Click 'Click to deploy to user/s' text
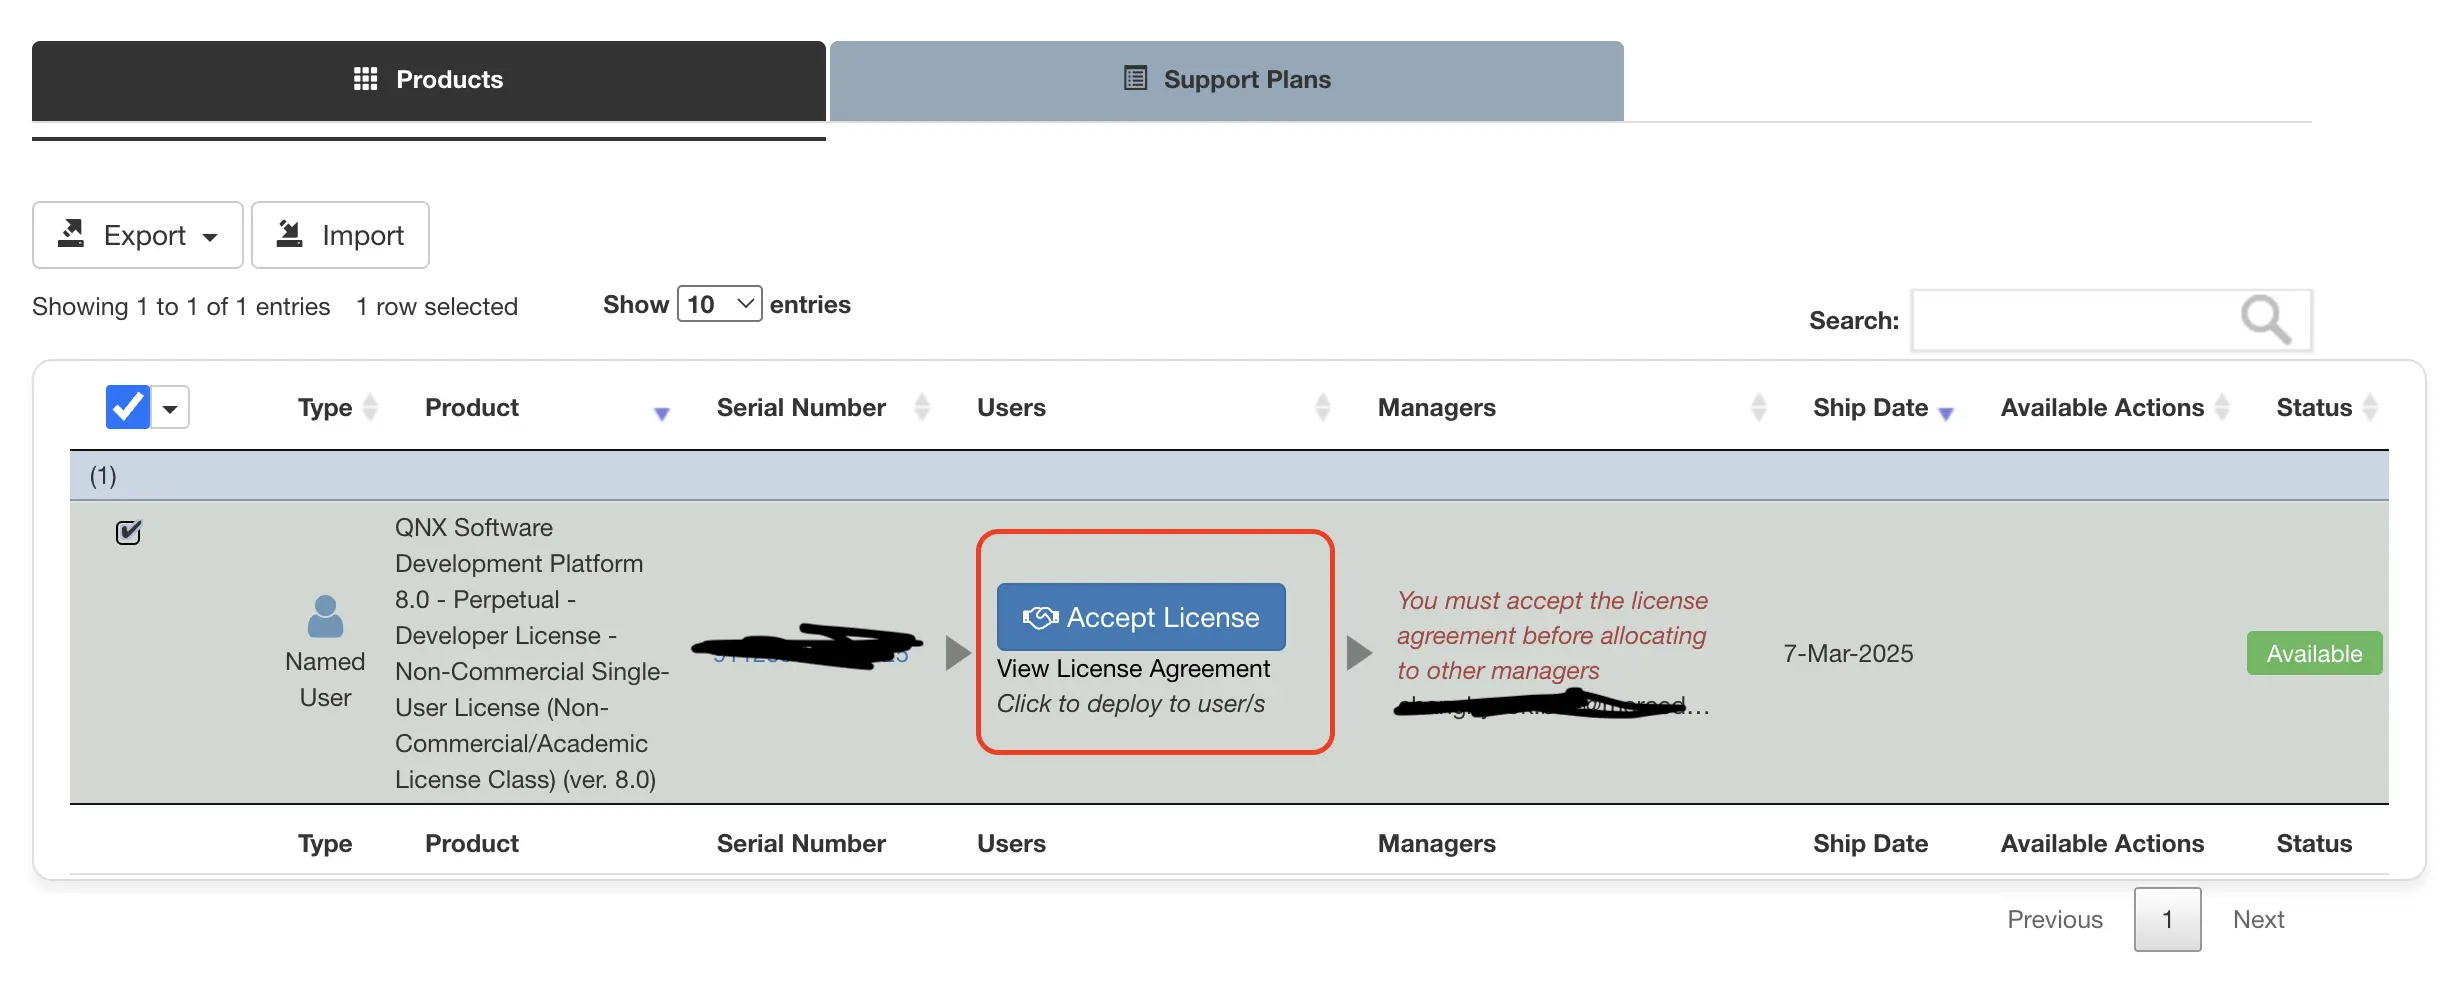The height and width of the screenshot is (990, 2456). (1131, 704)
